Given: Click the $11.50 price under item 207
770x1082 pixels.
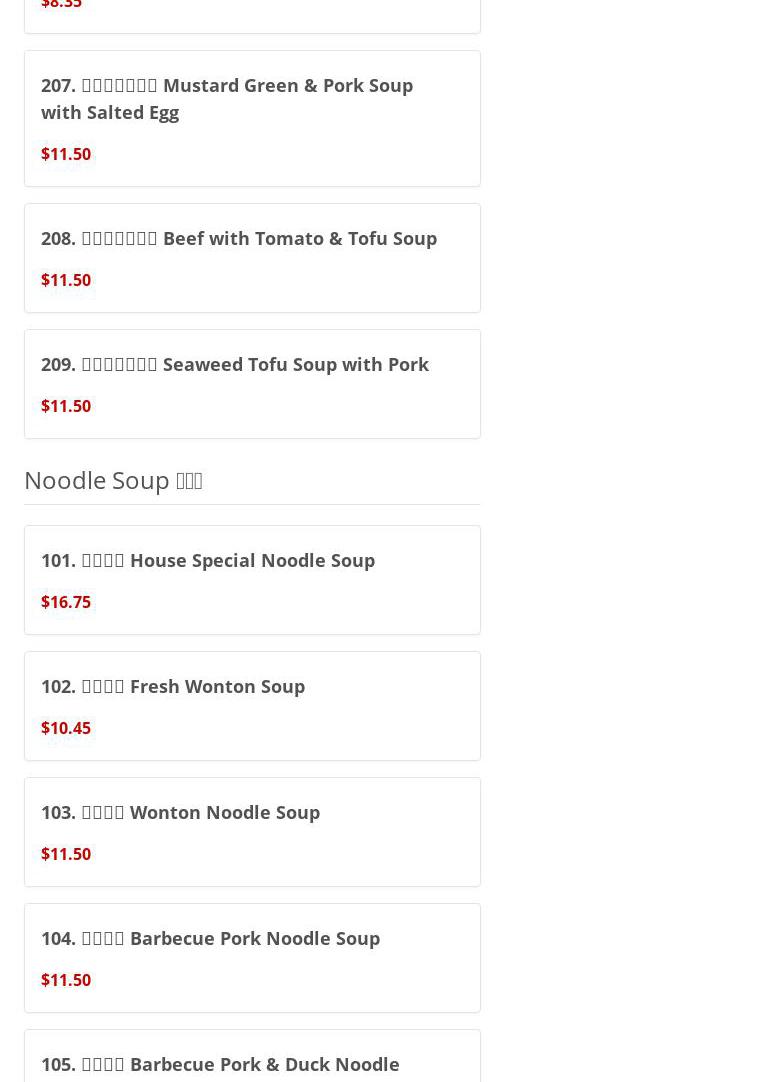Looking at the screenshot, I should coord(66,154).
